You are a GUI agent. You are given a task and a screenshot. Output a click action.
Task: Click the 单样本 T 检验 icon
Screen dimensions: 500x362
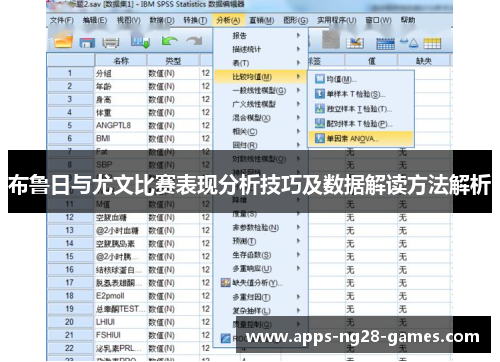(x=319, y=94)
